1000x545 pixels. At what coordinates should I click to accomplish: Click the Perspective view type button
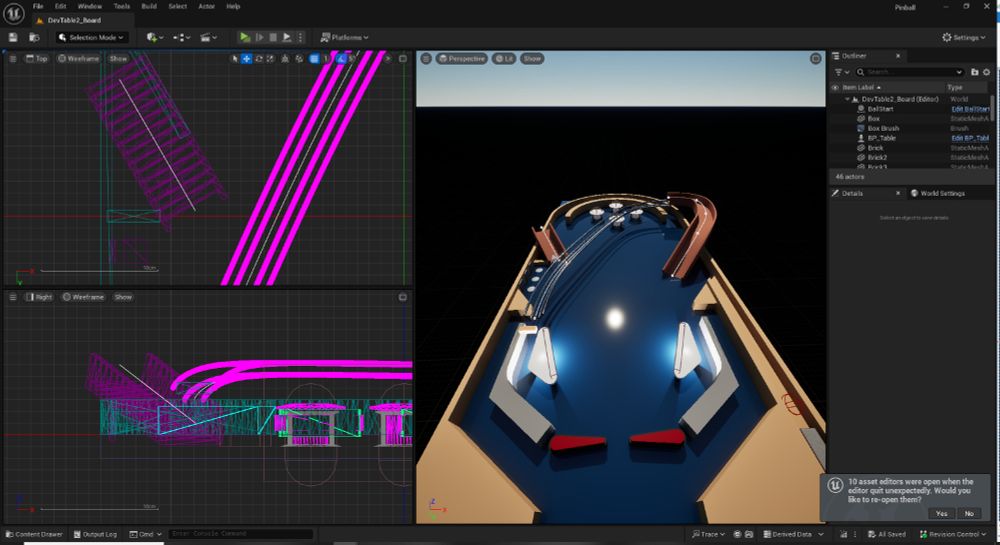[462, 59]
